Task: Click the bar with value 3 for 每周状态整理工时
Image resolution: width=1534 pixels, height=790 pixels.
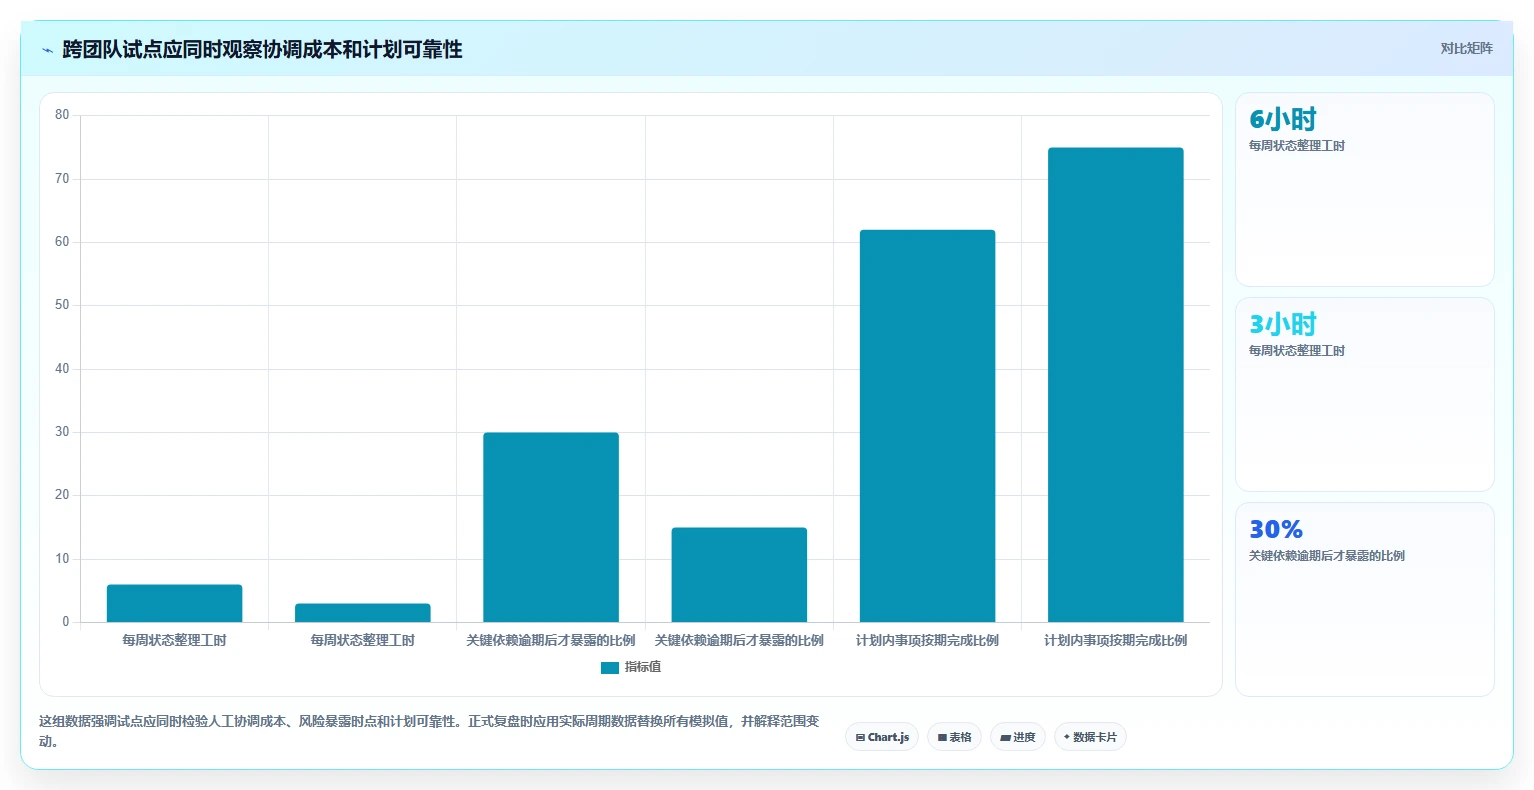Action: click(363, 612)
